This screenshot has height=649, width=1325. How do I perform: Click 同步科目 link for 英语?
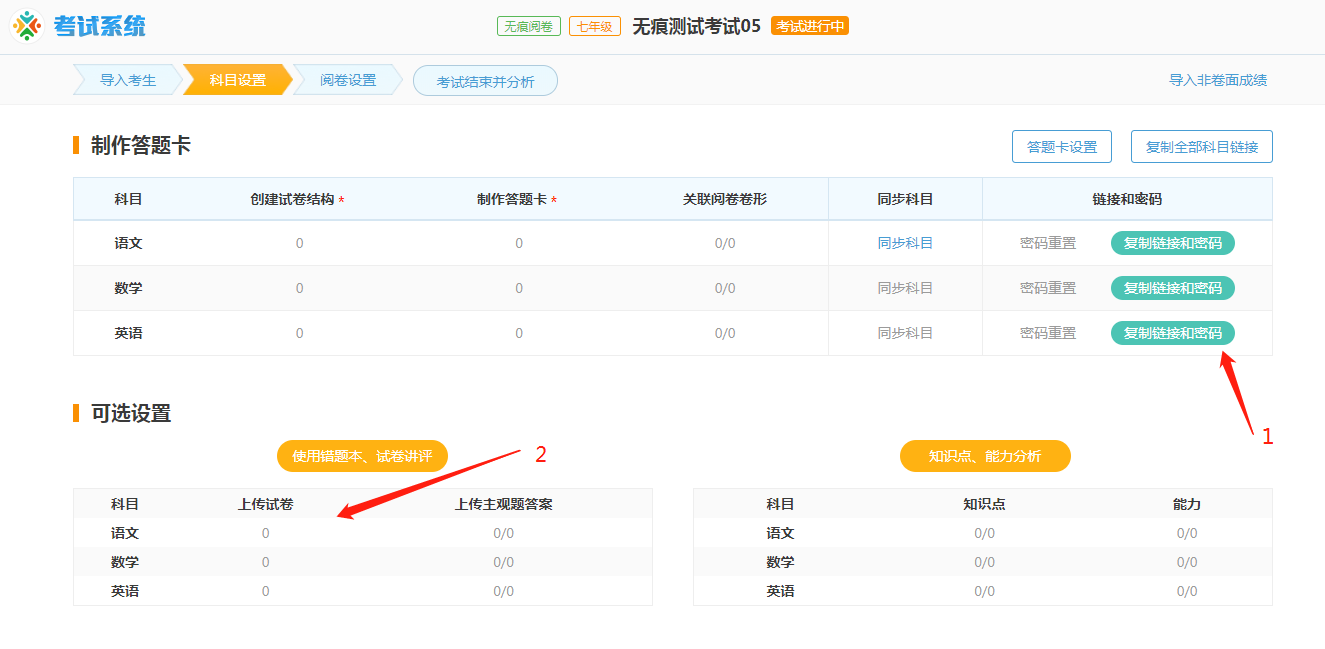[x=905, y=333]
